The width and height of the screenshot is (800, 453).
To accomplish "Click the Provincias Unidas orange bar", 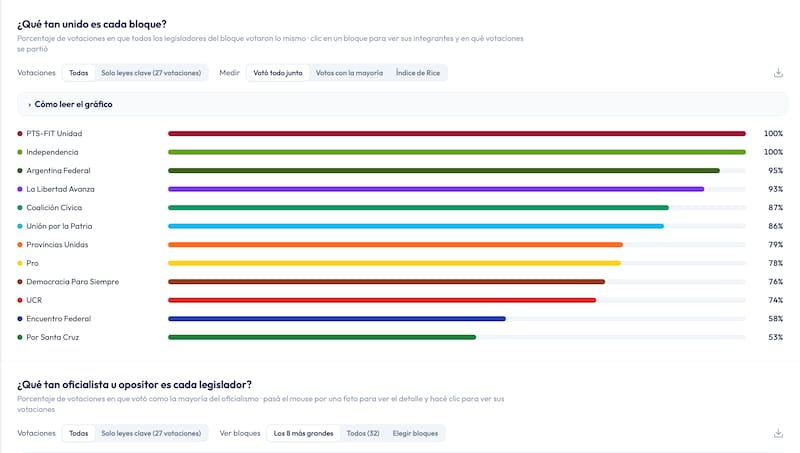I will pos(396,245).
